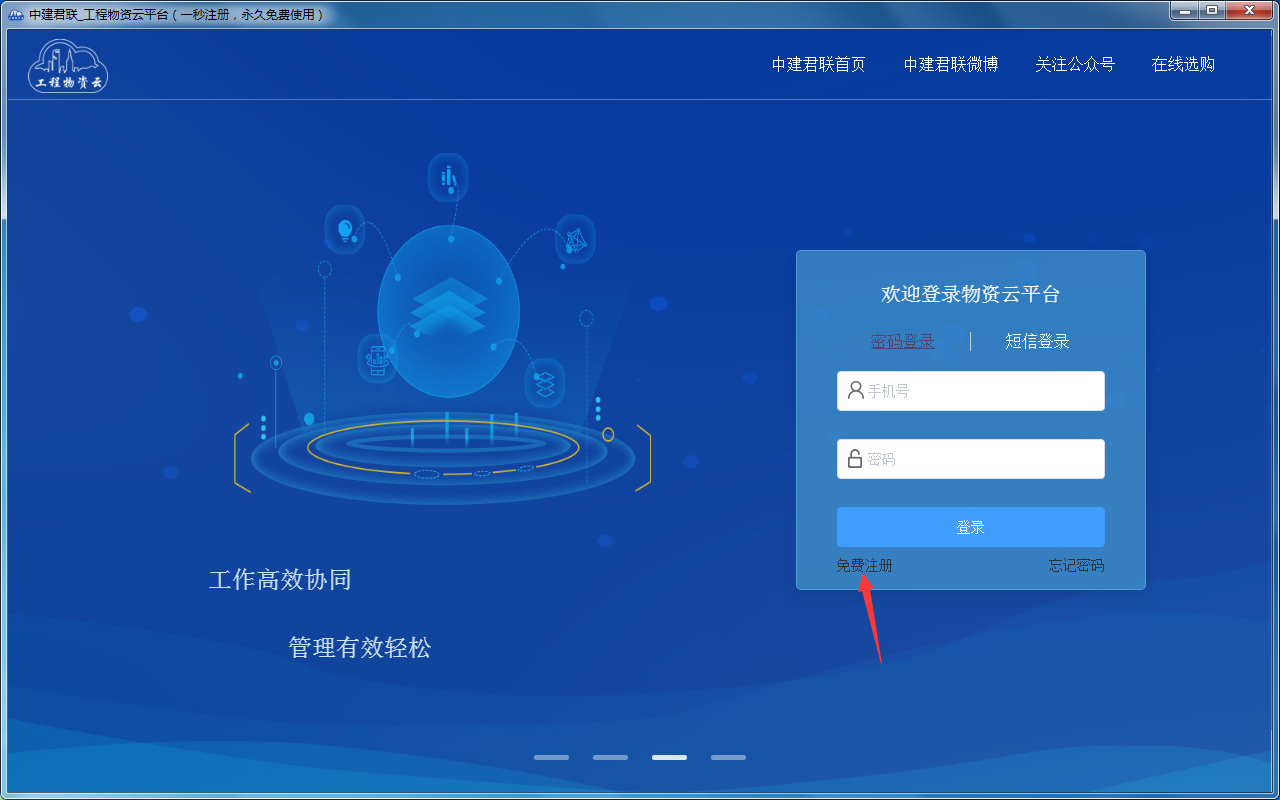Open 中建君联首页 from the top navigation
This screenshot has width=1280, height=800.
click(818, 64)
